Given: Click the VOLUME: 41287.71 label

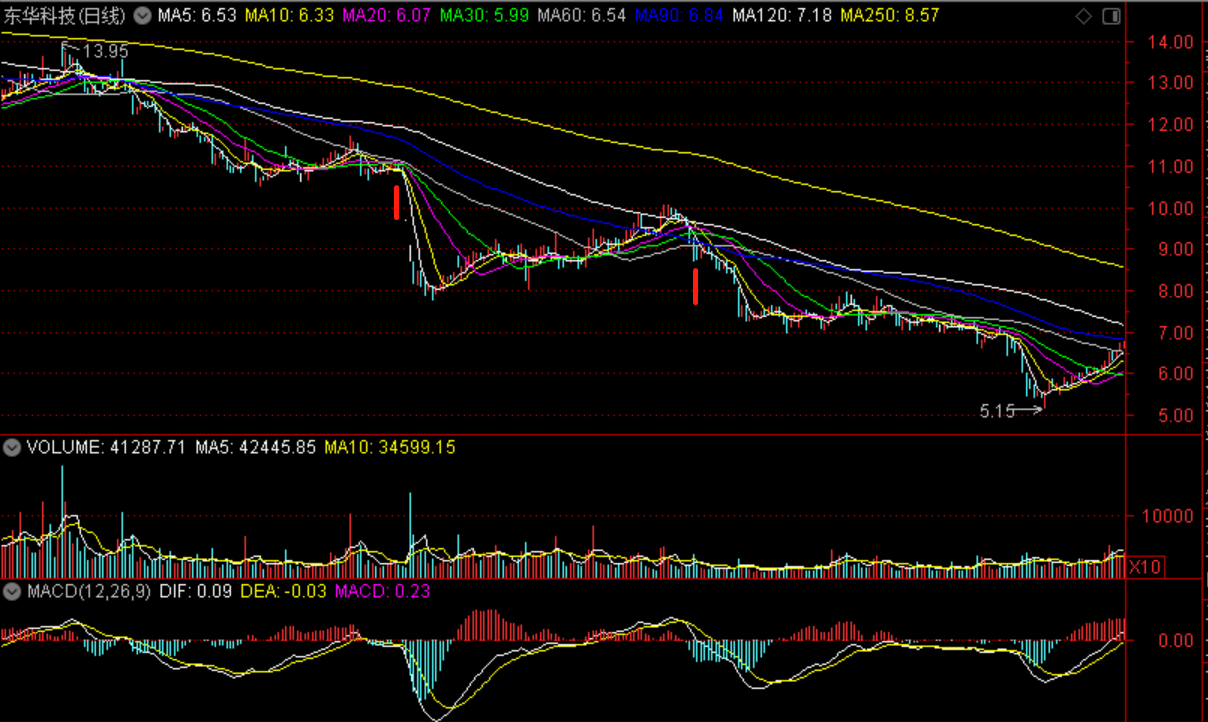Looking at the screenshot, I should (x=107, y=447).
